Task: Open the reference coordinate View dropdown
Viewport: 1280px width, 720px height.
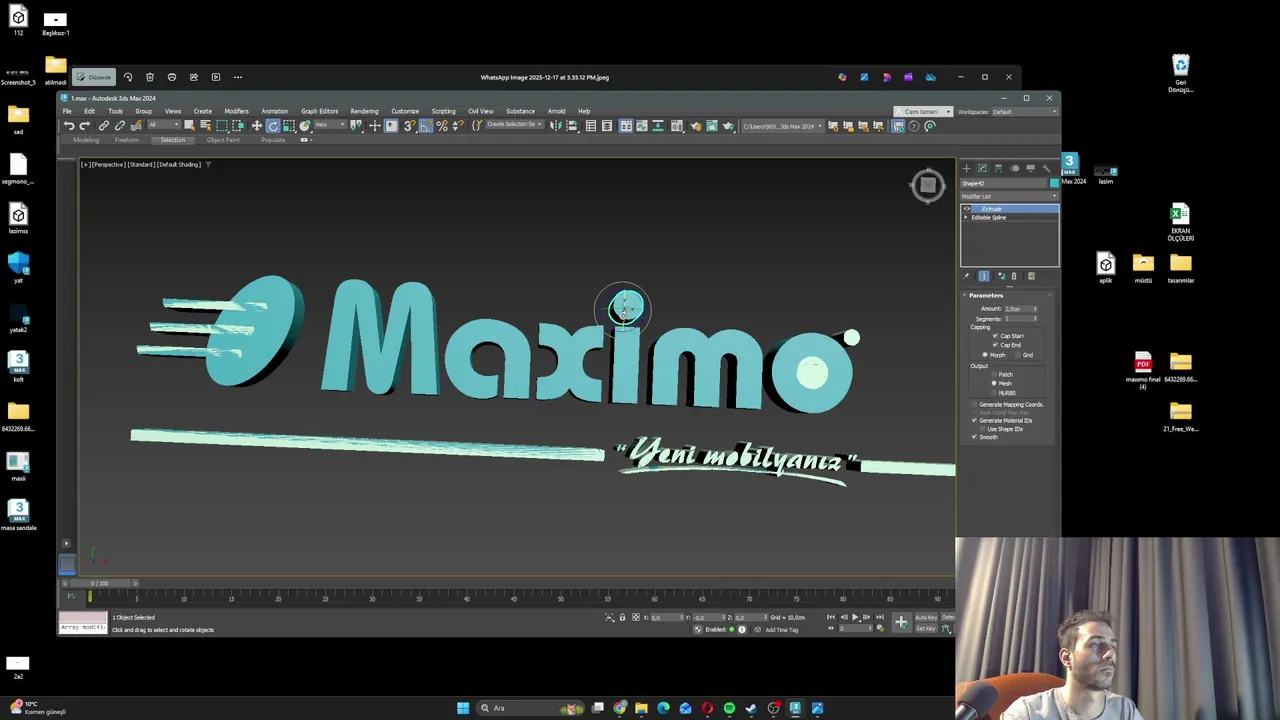Action: click(x=329, y=126)
